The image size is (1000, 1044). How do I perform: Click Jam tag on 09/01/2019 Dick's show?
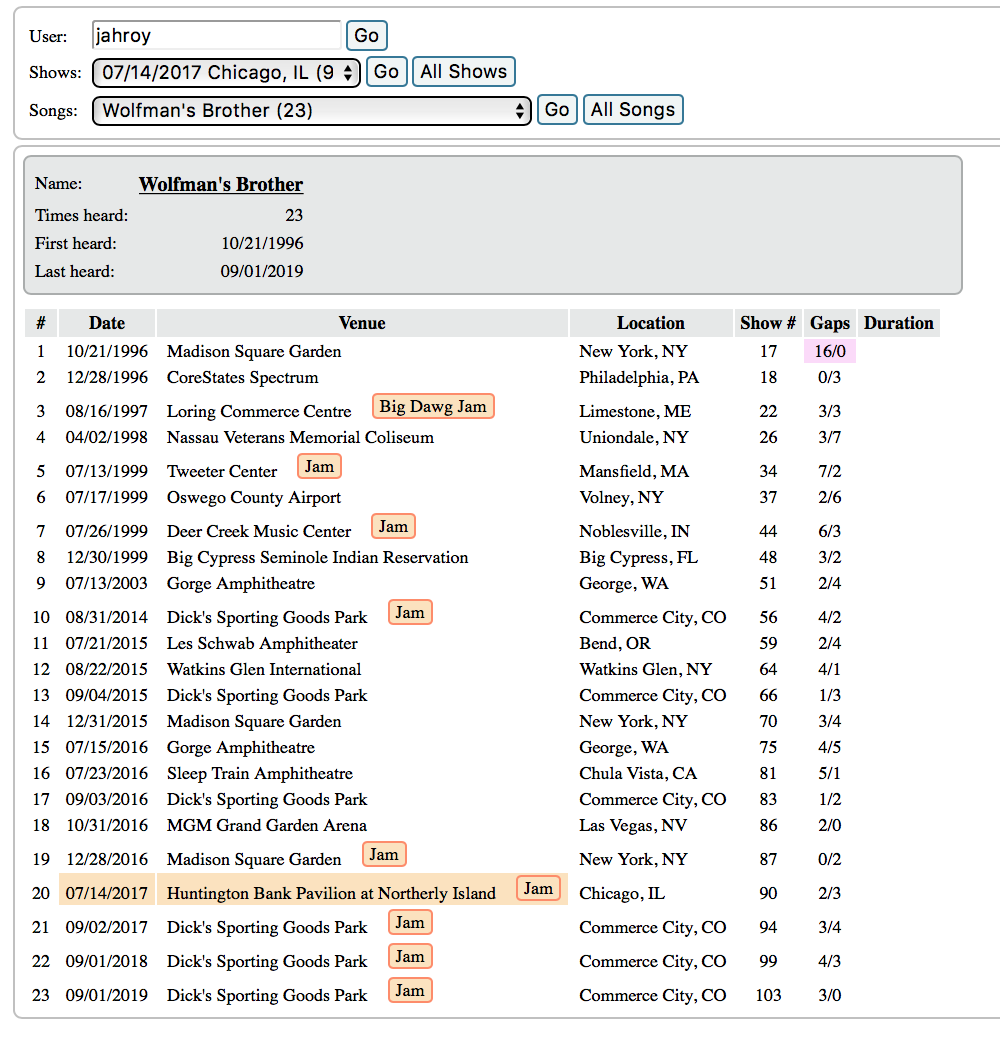point(409,990)
